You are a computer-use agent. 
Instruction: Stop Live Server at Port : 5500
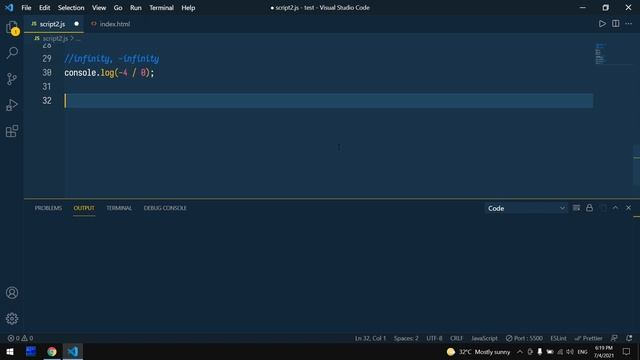tap(524, 338)
